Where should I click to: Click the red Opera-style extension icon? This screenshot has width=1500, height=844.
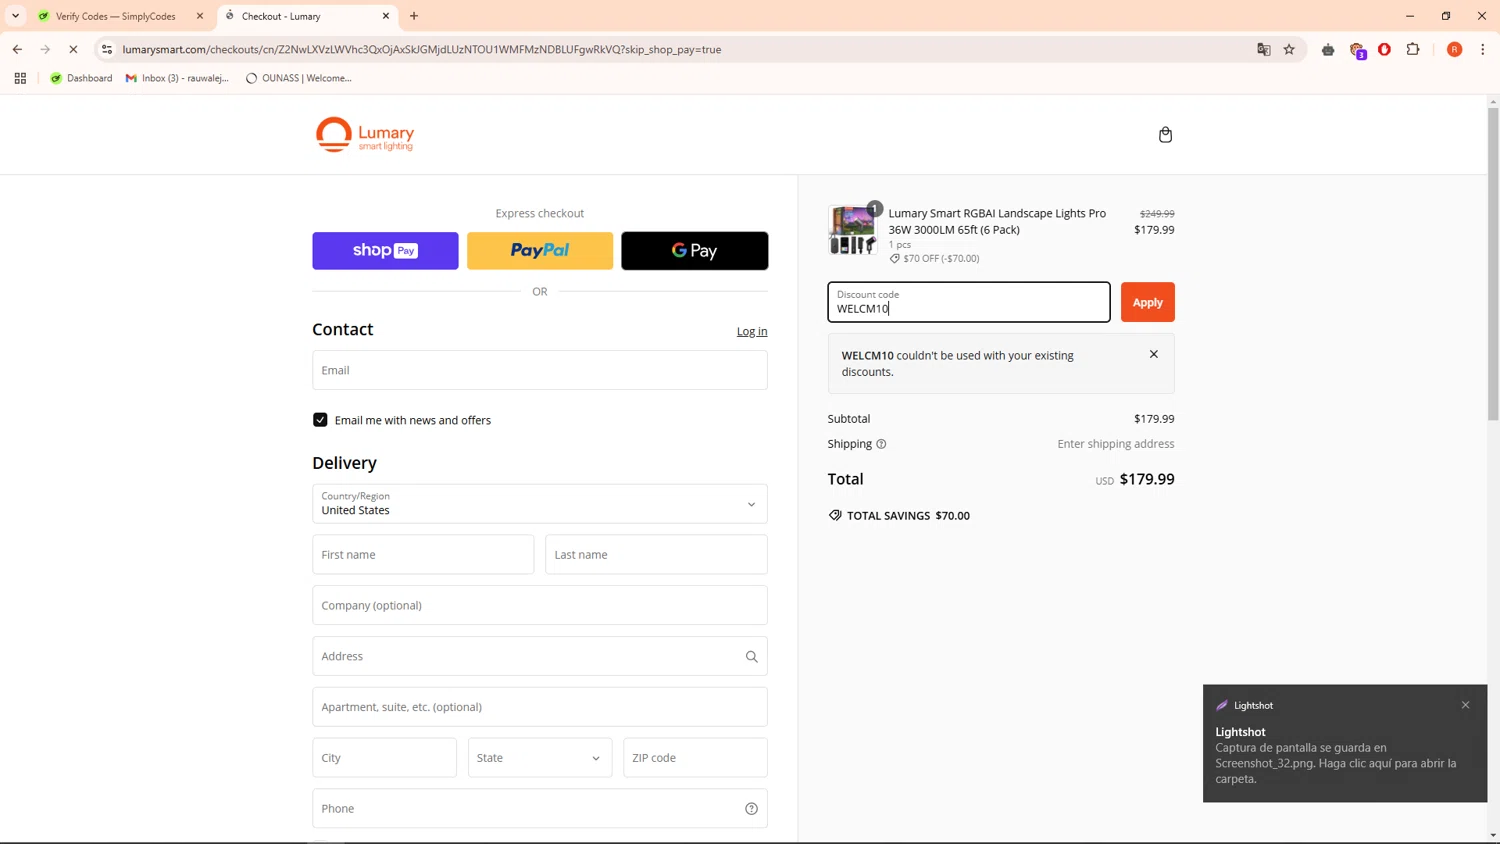tap(1384, 49)
